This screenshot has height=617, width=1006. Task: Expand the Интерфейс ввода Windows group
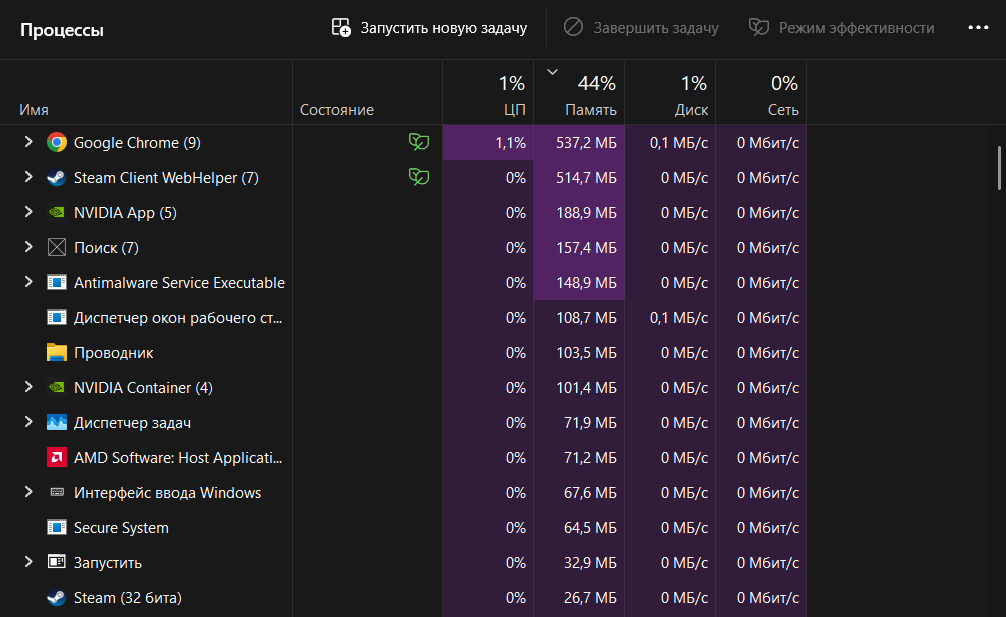[x=28, y=493]
